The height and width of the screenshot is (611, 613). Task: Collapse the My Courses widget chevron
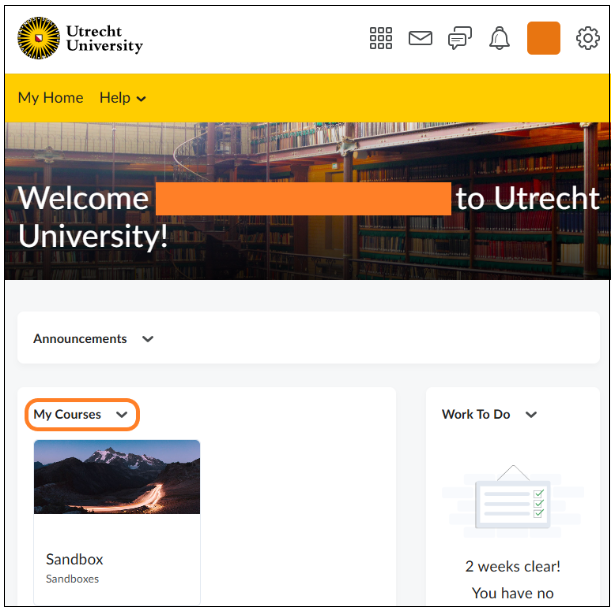[122, 414]
